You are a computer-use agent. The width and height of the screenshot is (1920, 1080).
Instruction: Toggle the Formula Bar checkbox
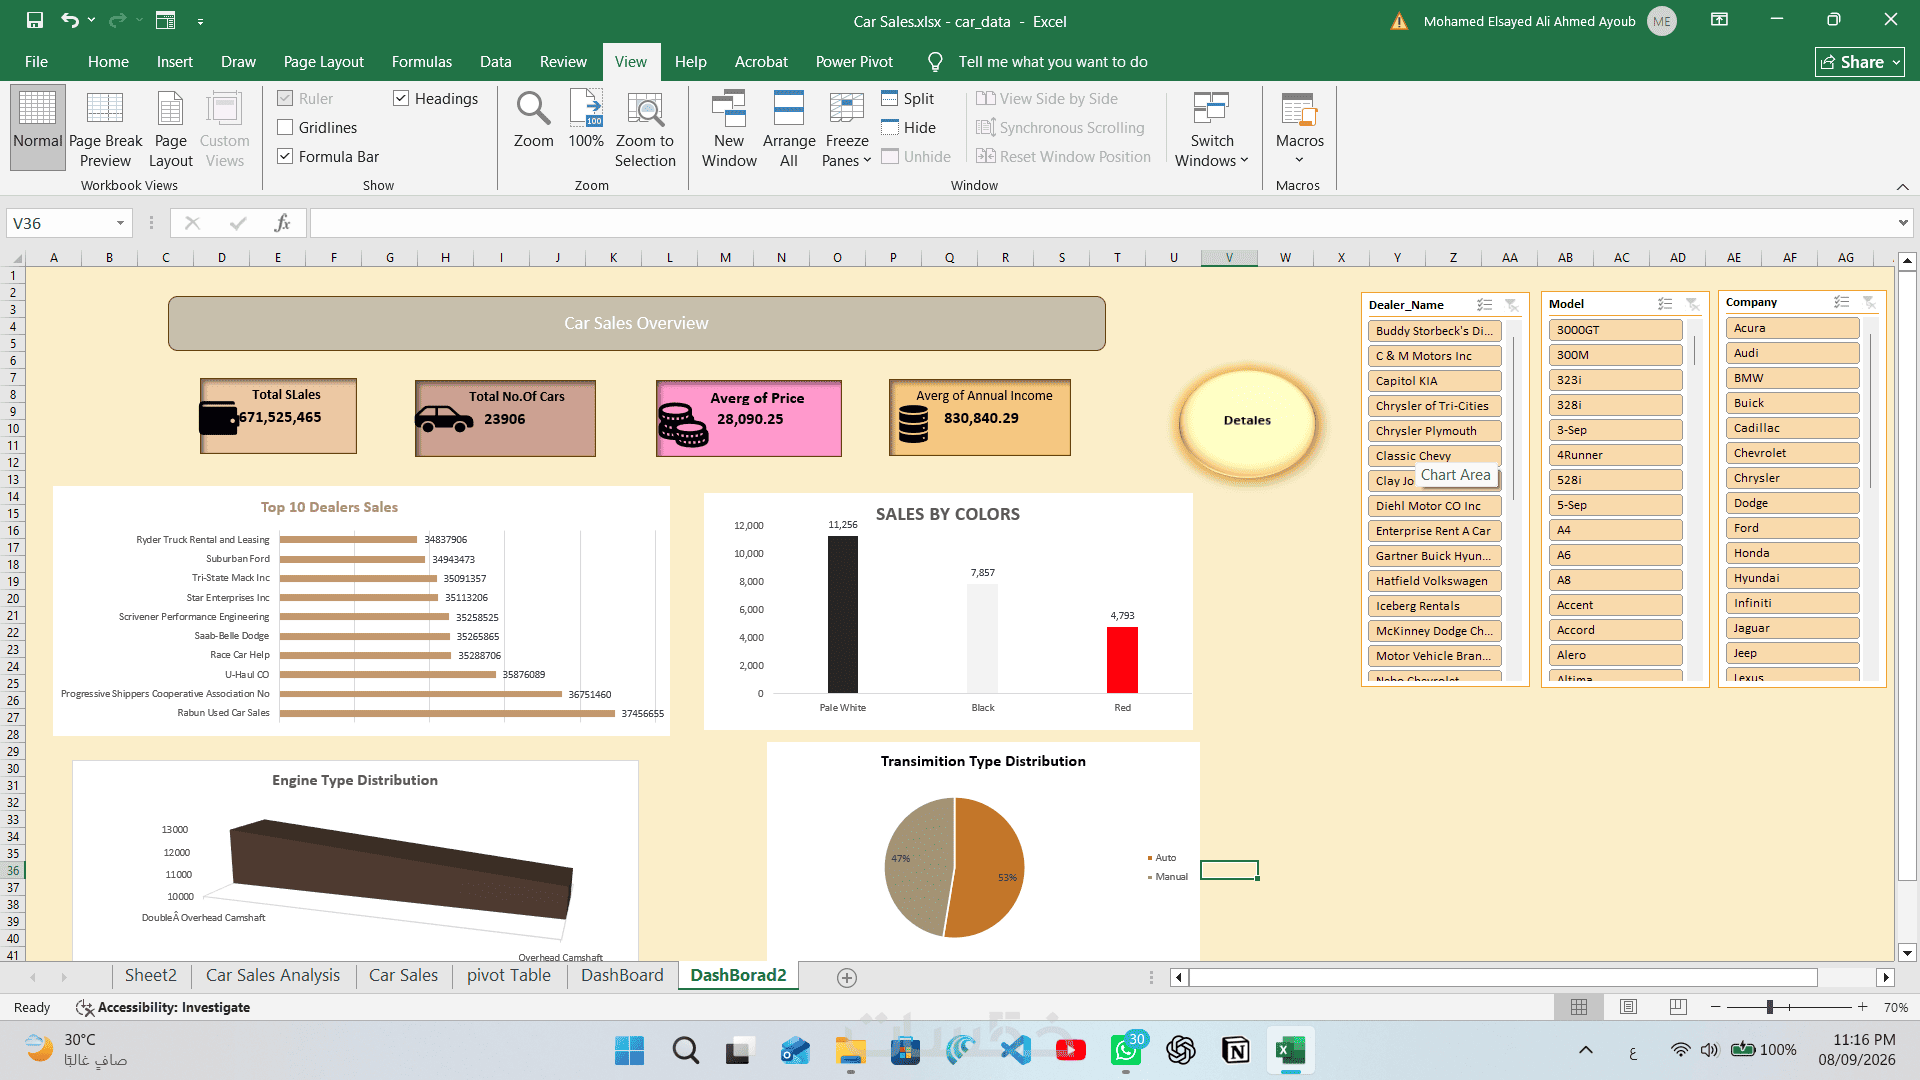[285, 157]
